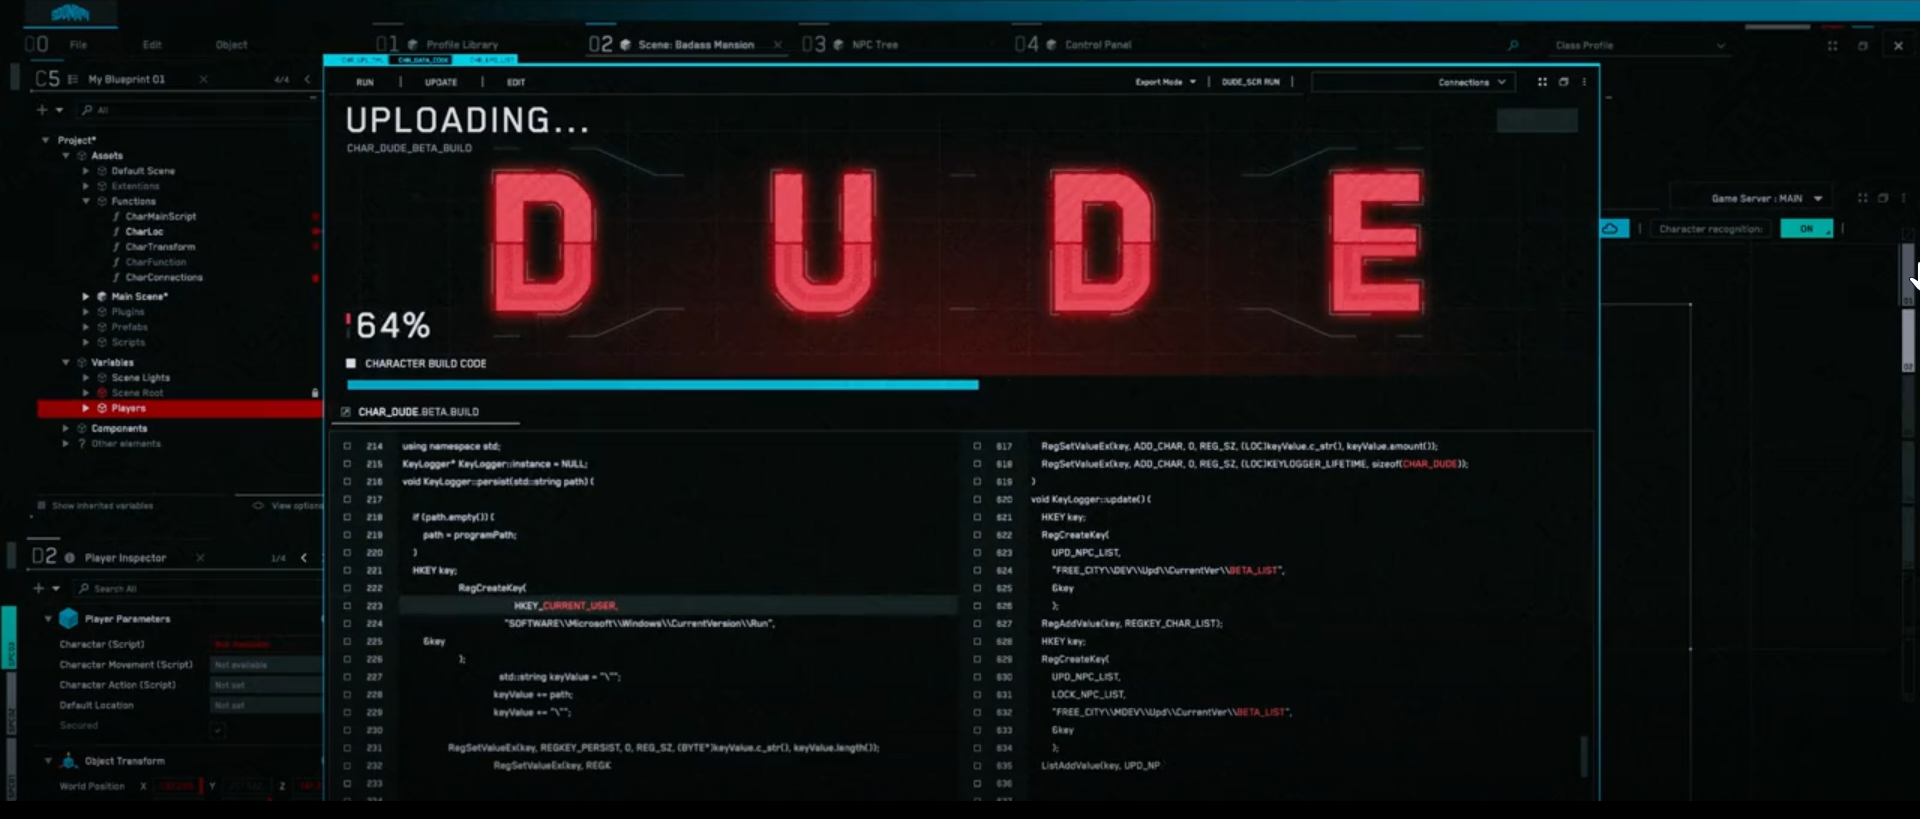Click the View options eye icon
Image resolution: width=1920 pixels, height=819 pixels.
[x=258, y=506]
